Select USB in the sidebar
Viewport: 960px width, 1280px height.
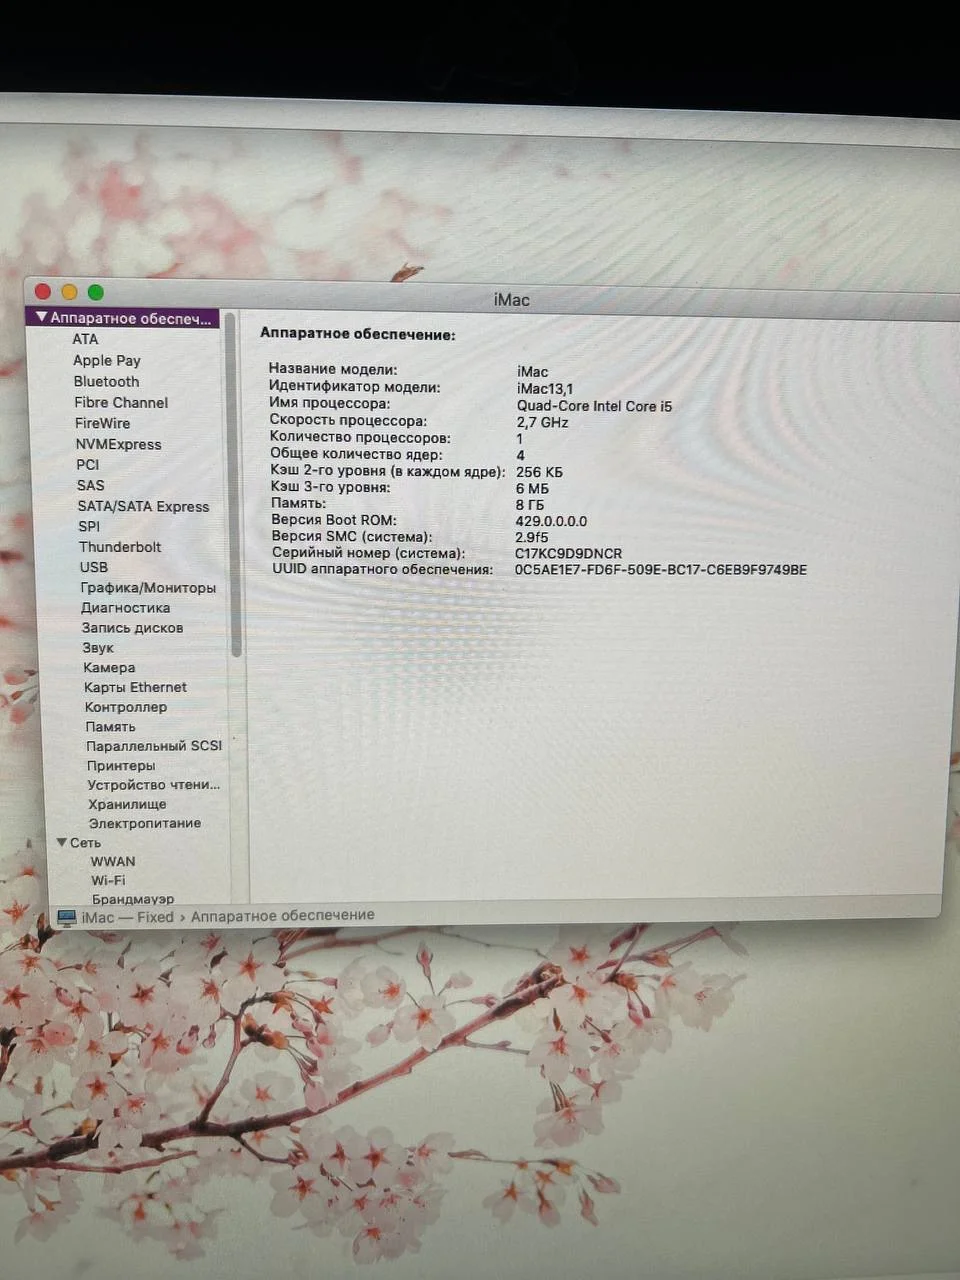coord(94,567)
